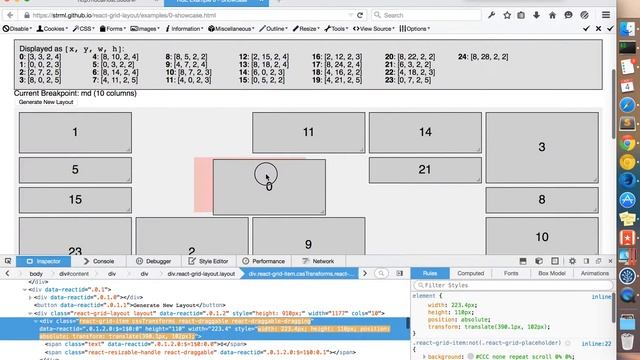This screenshot has height=360, width=640.
Task: Show bookmarks list clipboard icon
Action: click(521, 15)
